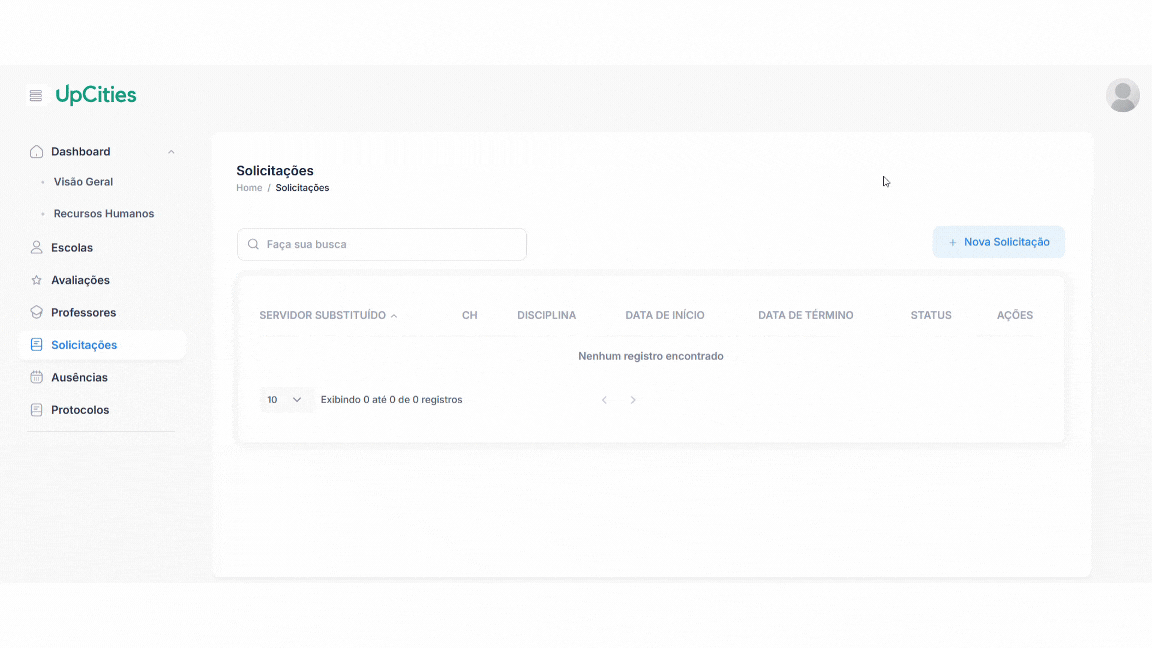Click the AÇÕES column header
Screen dimensions: 1152x648
(x=1015, y=315)
